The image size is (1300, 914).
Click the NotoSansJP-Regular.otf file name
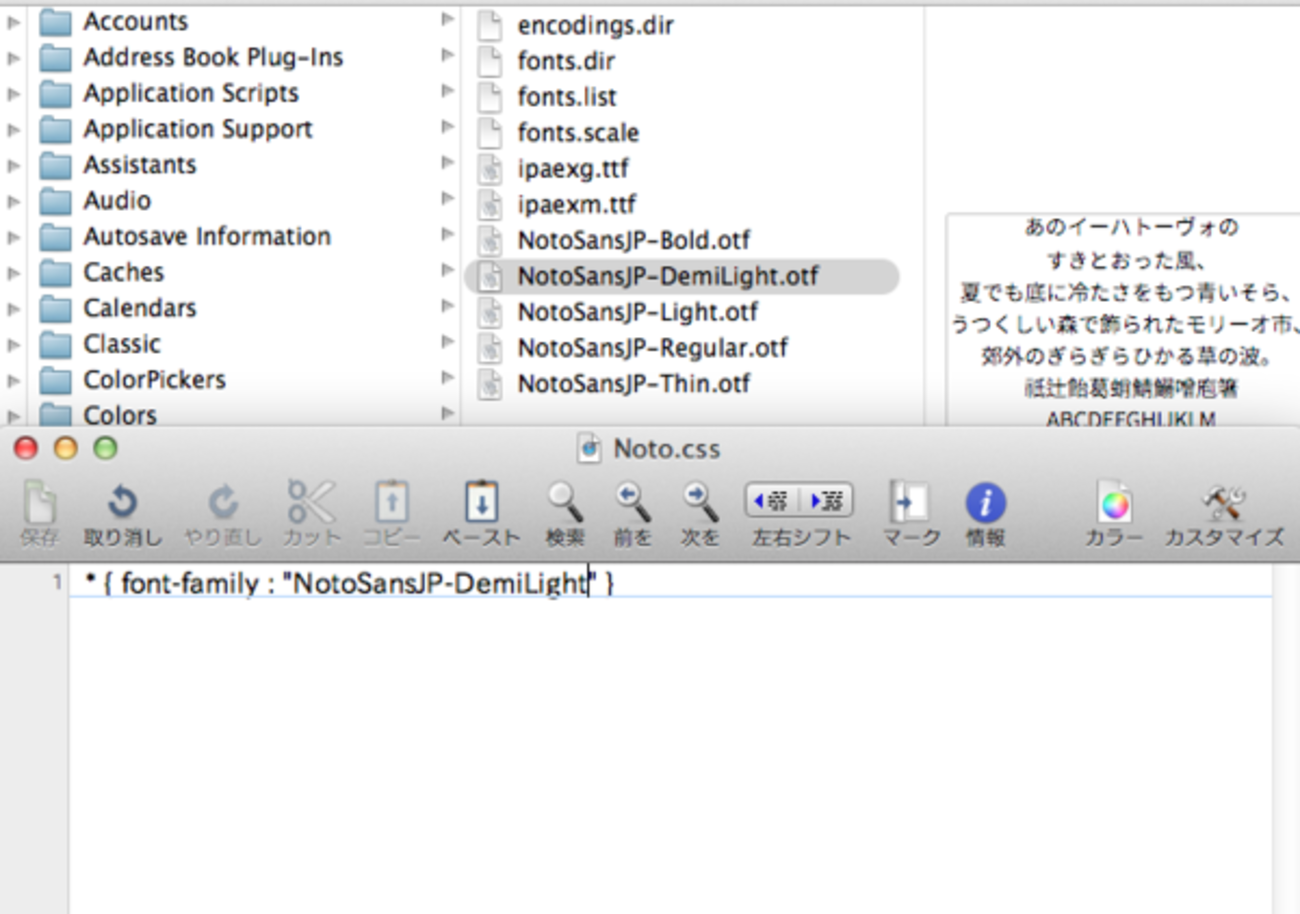pos(652,349)
